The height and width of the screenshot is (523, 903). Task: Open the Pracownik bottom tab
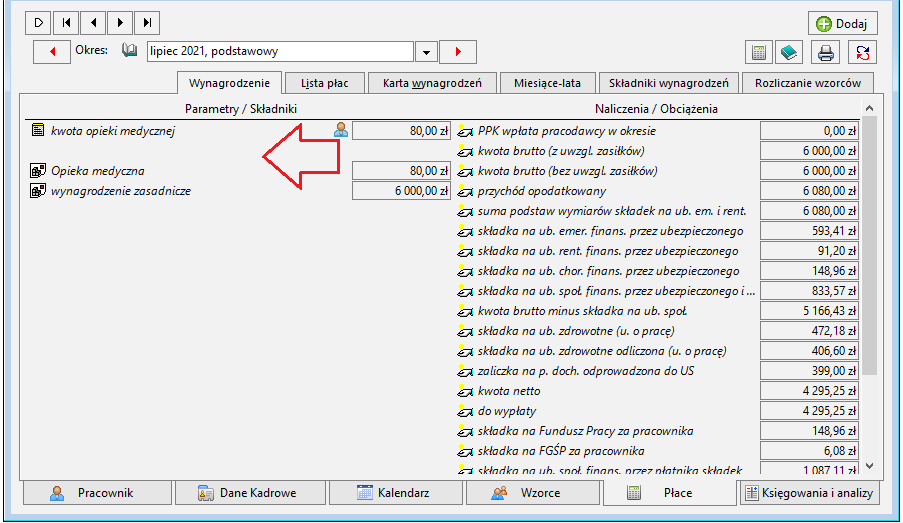coord(97,493)
